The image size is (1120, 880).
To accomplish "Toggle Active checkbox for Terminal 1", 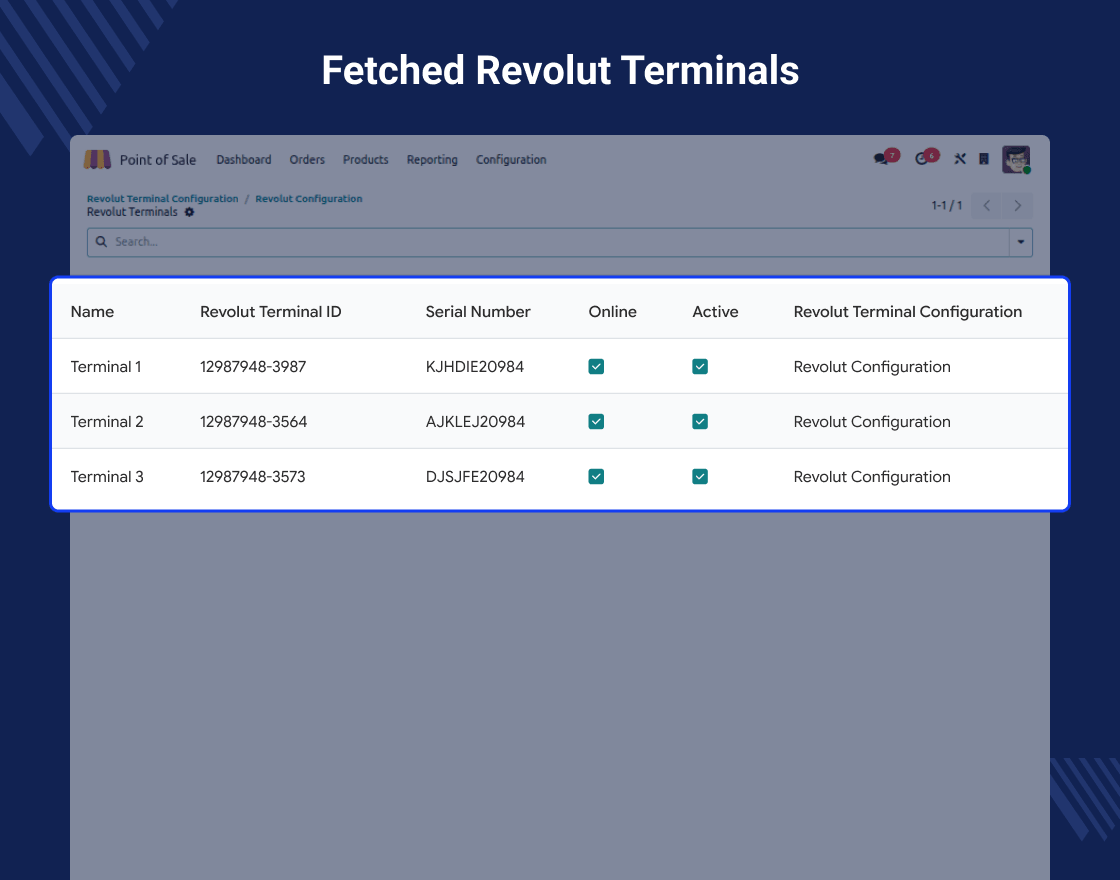I will click(x=700, y=366).
